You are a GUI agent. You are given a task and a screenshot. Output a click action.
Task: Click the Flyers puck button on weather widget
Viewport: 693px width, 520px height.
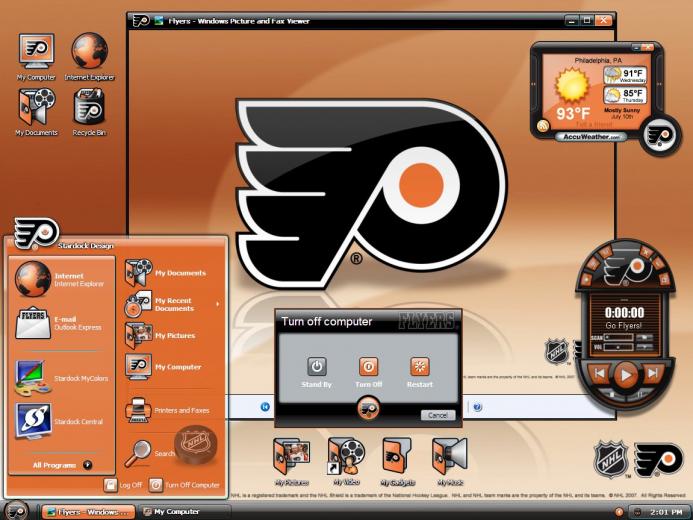tap(660, 135)
